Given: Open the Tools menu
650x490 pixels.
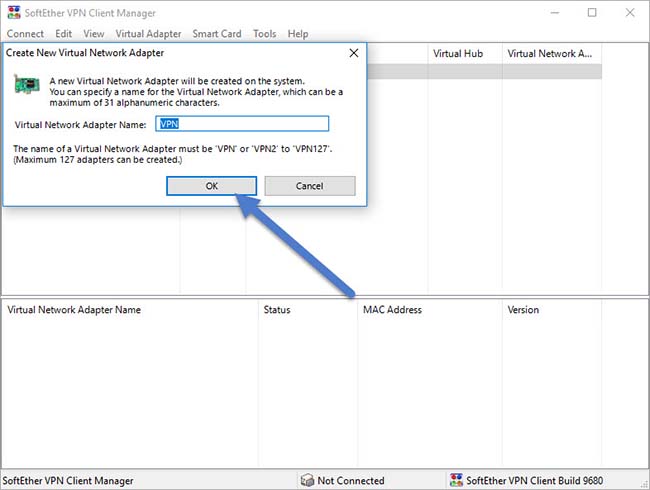Looking at the screenshot, I should click(264, 34).
